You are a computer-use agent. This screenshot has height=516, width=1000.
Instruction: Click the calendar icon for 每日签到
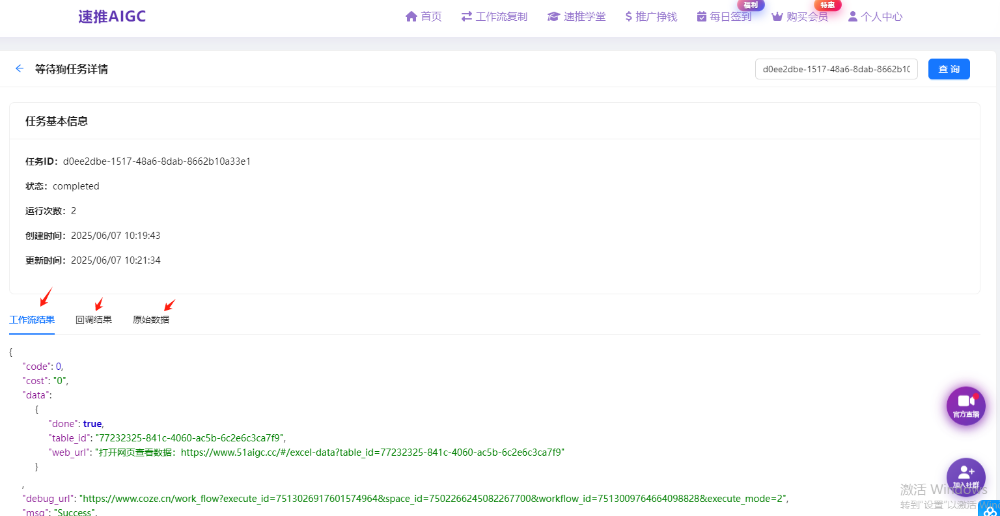tap(701, 17)
